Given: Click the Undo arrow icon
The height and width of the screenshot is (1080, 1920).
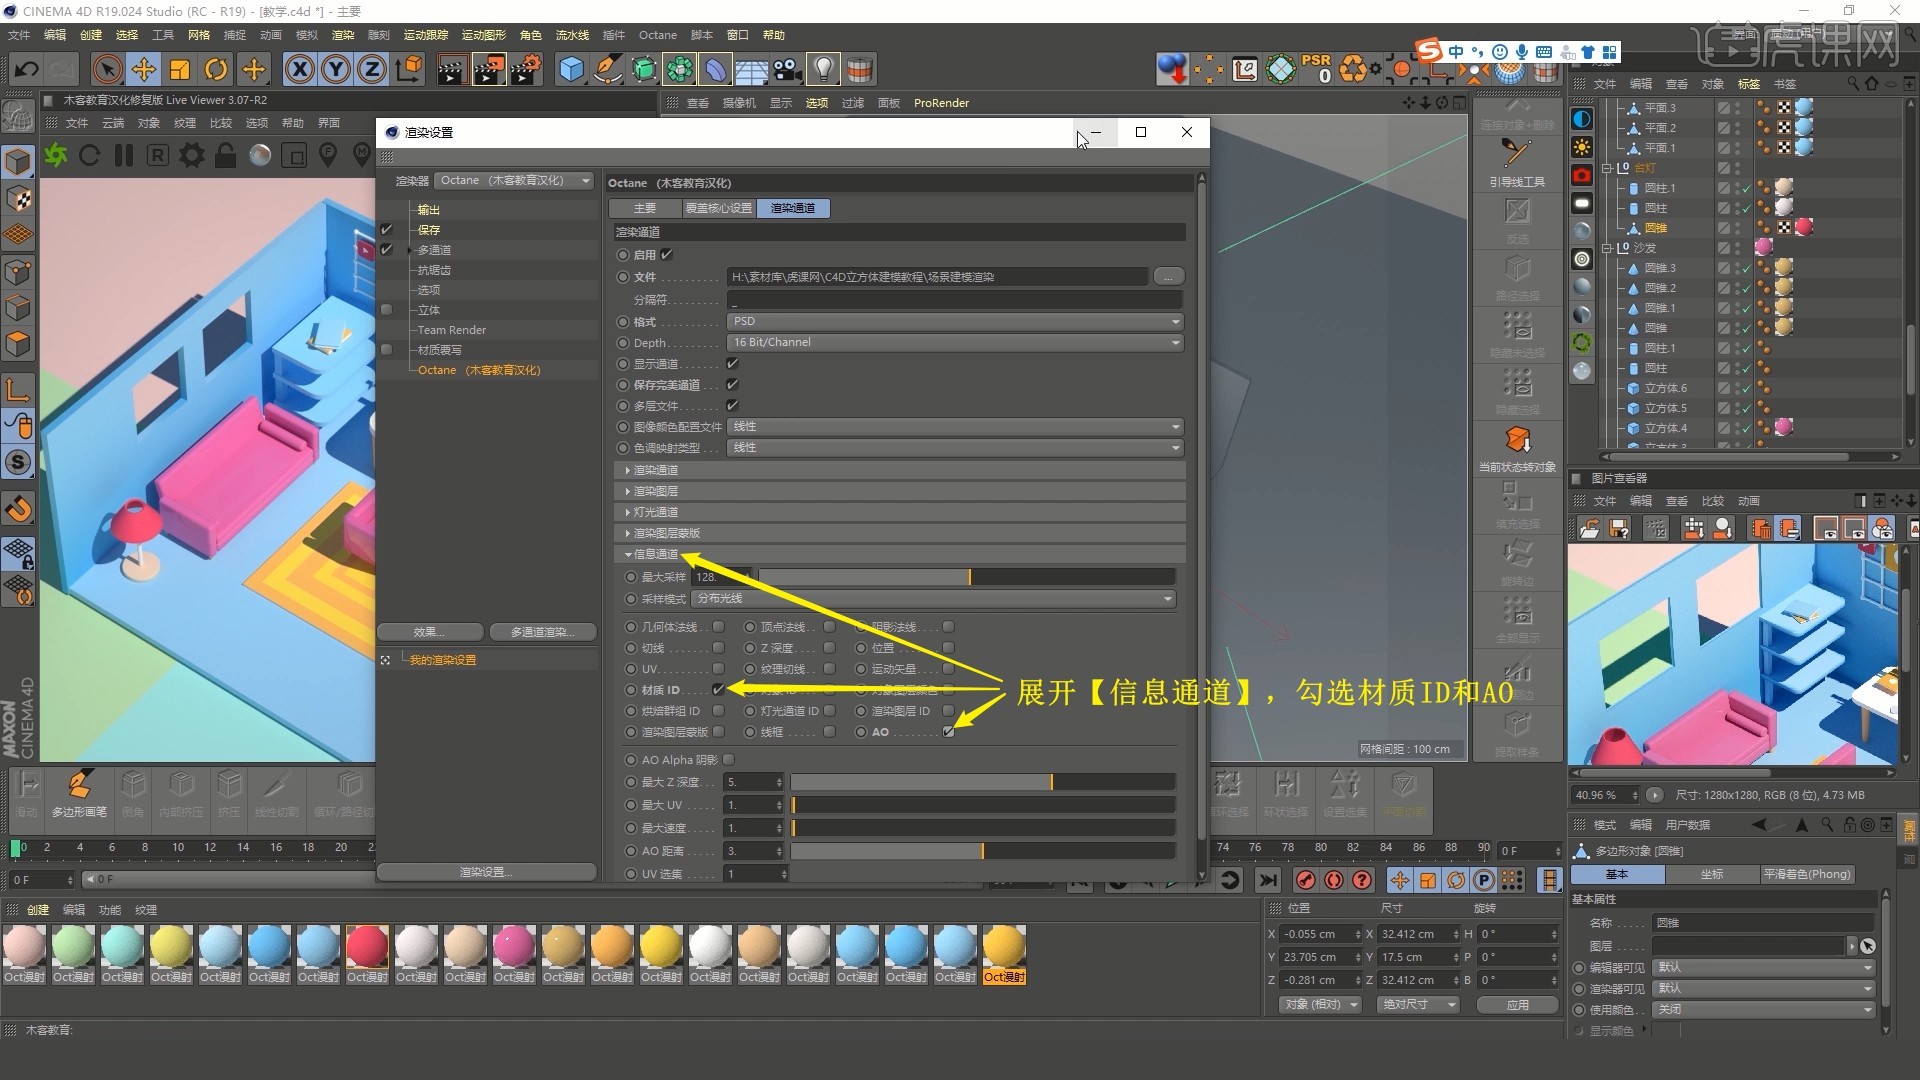Looking at the screenshot, I should click(26, 69).
